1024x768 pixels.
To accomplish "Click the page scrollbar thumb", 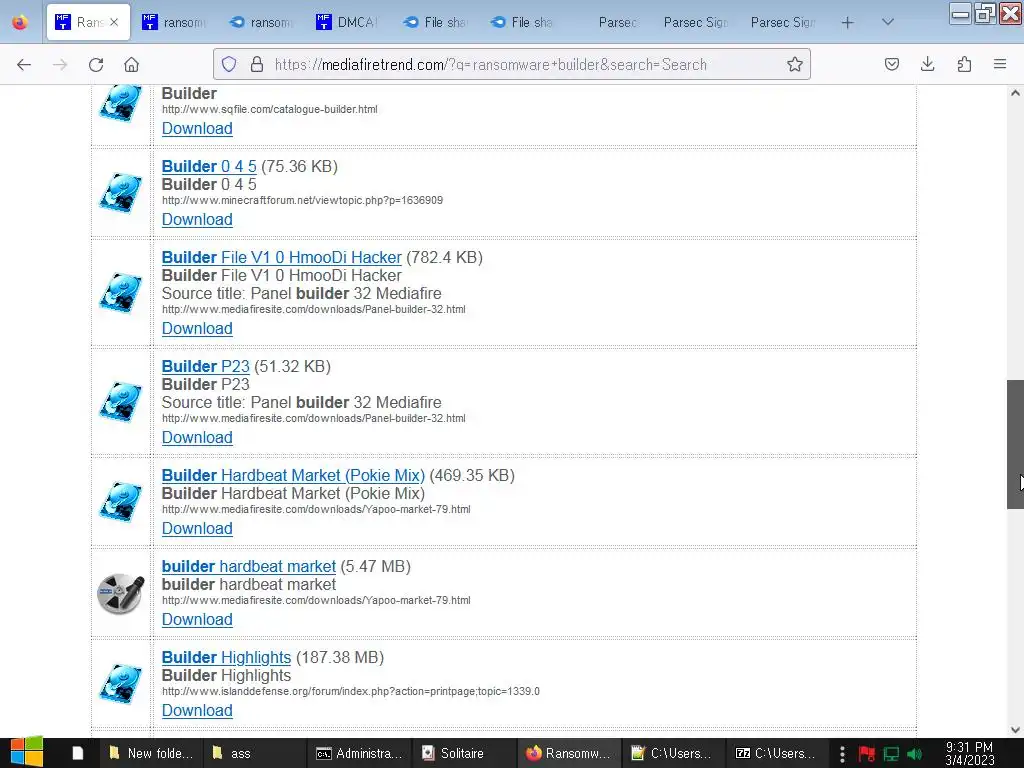I will [1015, 444].
